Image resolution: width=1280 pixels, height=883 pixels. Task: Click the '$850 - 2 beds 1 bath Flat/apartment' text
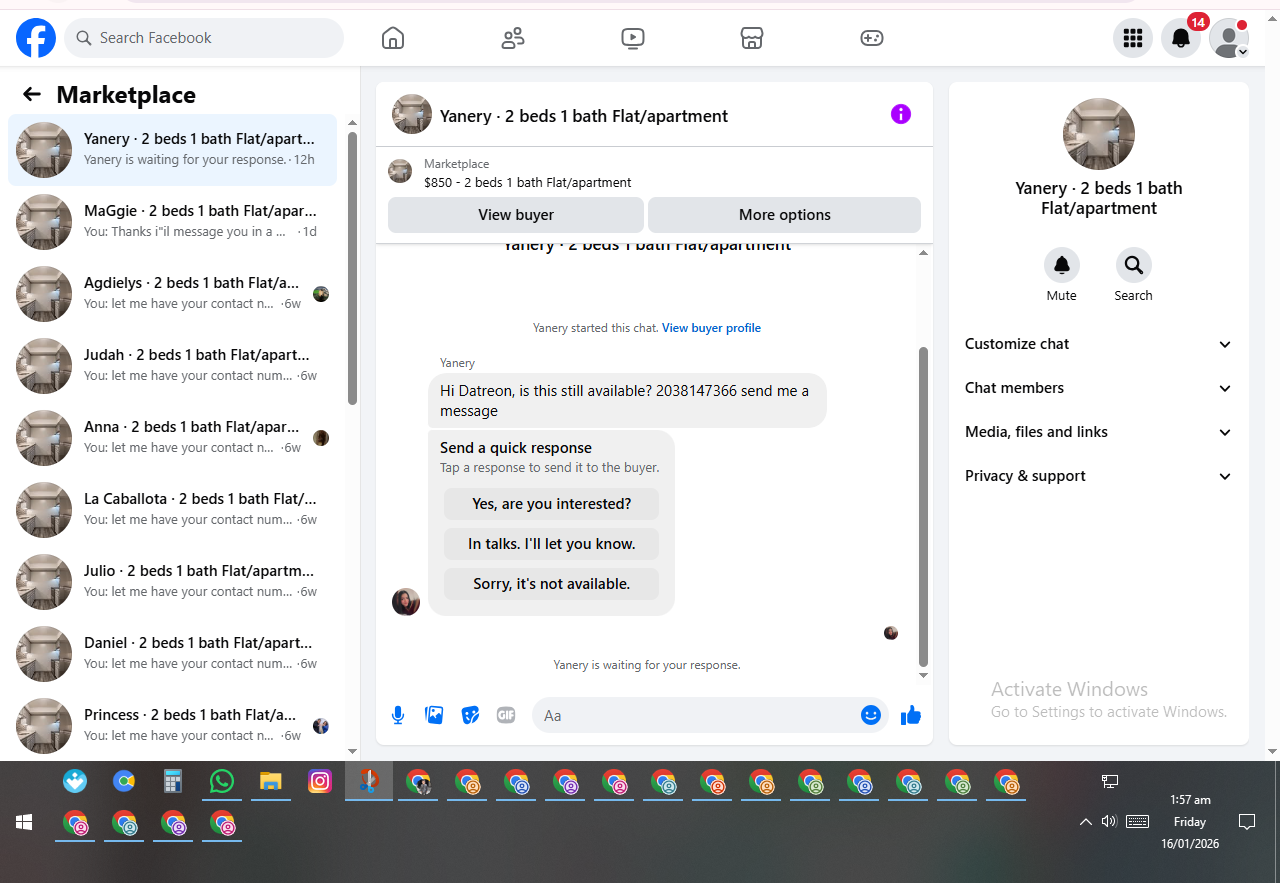pos(528,182)
